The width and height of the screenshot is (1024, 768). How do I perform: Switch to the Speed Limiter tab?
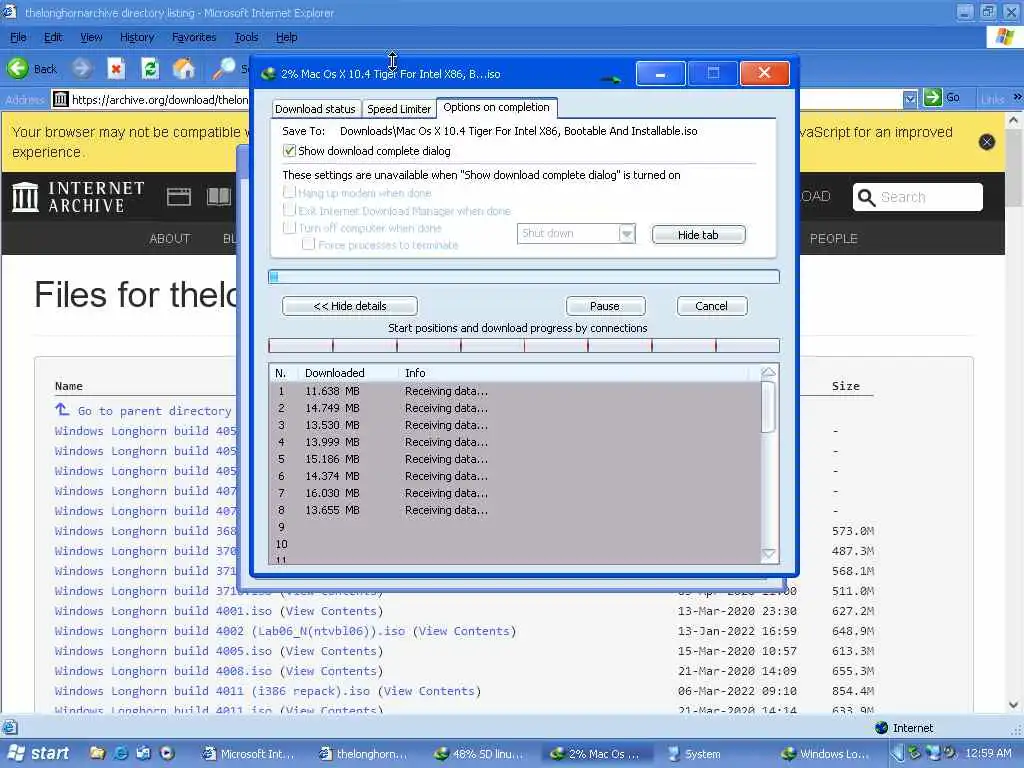(399, 108)
